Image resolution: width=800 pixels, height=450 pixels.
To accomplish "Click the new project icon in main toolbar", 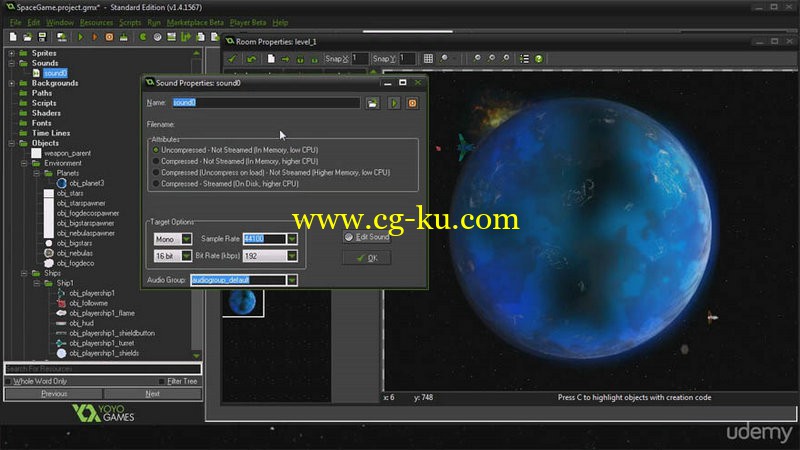I will coord(13,37).
